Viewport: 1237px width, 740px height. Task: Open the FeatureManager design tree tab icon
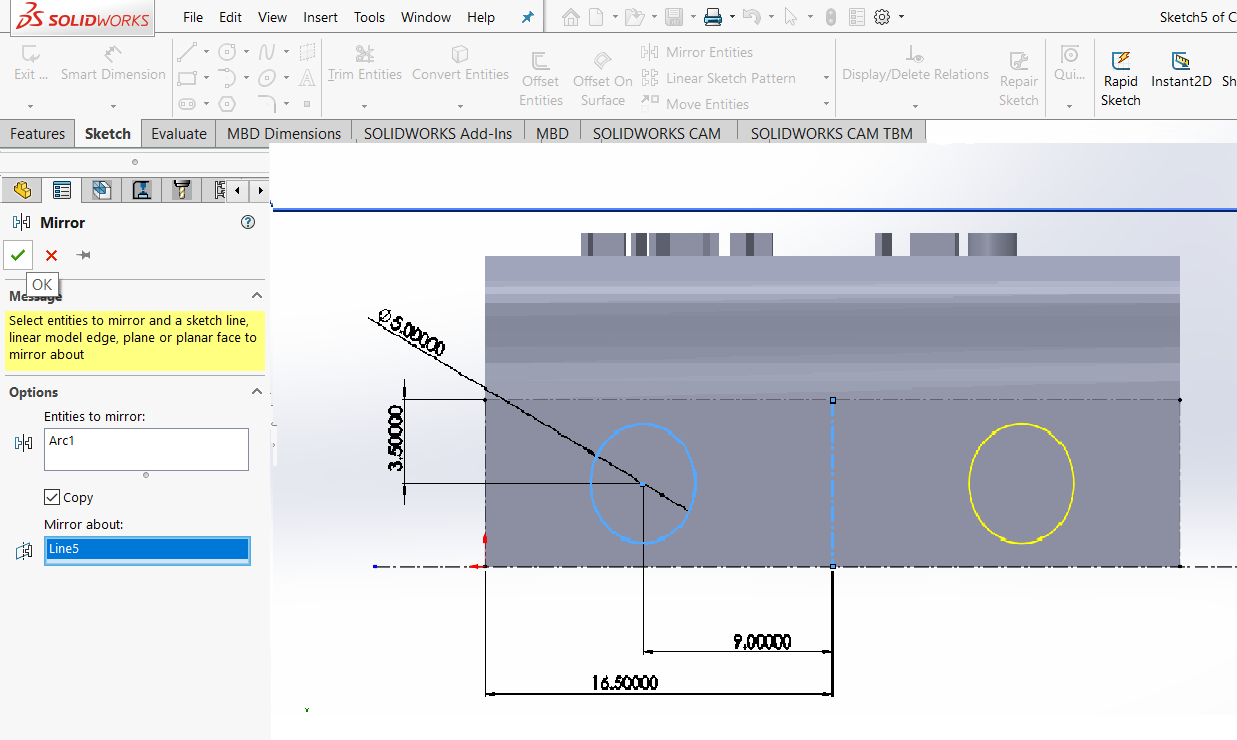click(x=22, y=190)
